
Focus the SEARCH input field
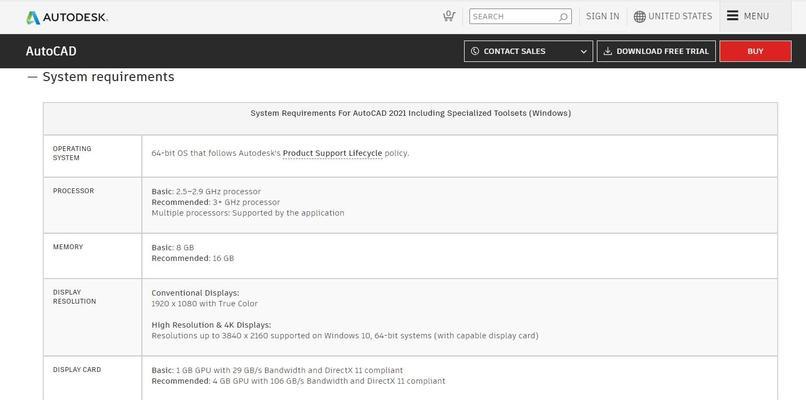520,16
